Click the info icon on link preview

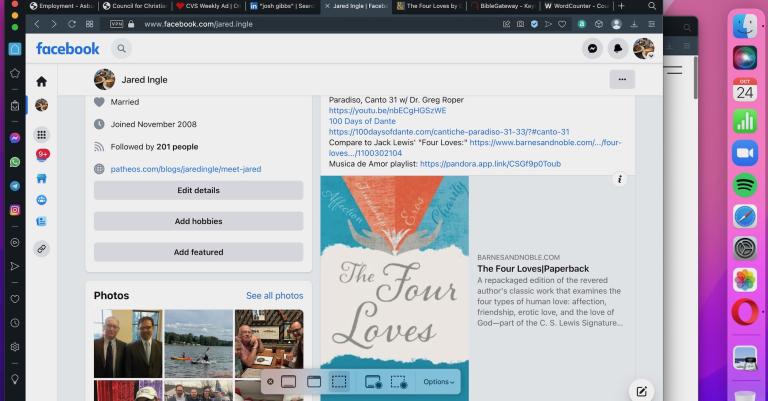coord(620,179)
